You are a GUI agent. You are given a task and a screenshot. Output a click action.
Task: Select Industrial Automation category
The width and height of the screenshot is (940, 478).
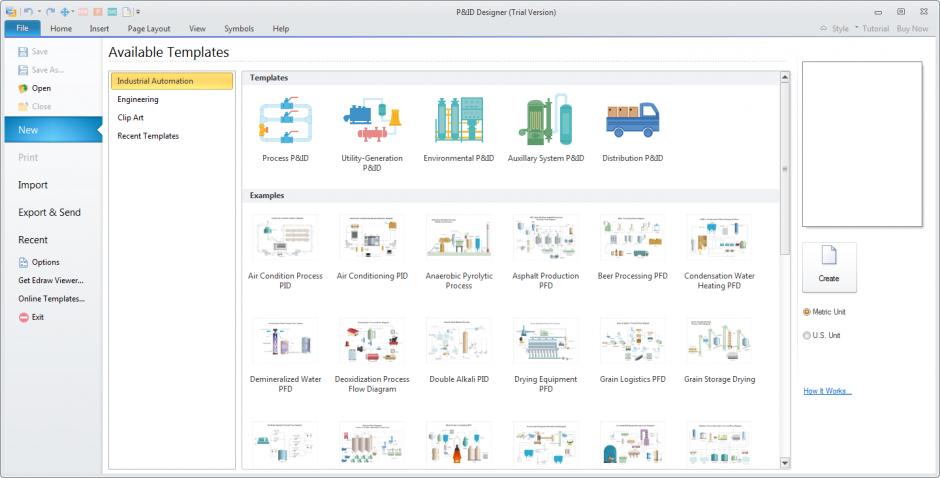coord(172,81)
